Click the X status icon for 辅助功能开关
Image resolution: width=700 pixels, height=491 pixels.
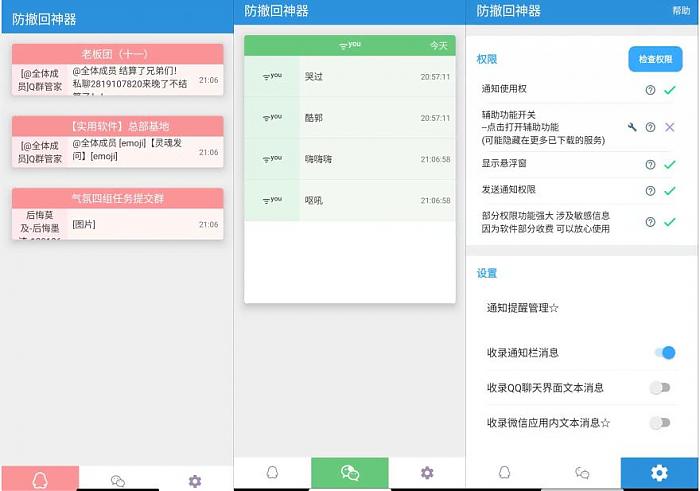670,127
